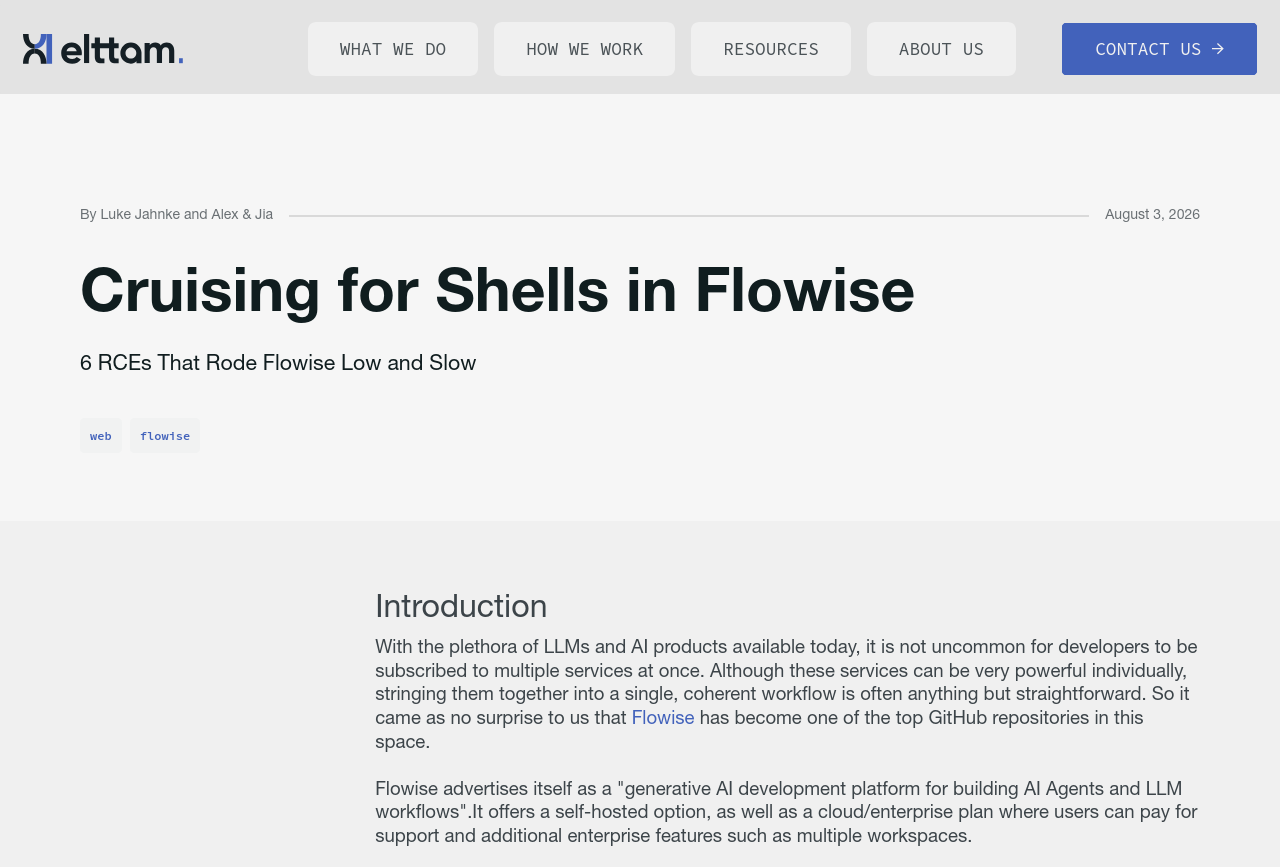Open the About Us menu
The image size is (1280, 867).
pos(941,49)
